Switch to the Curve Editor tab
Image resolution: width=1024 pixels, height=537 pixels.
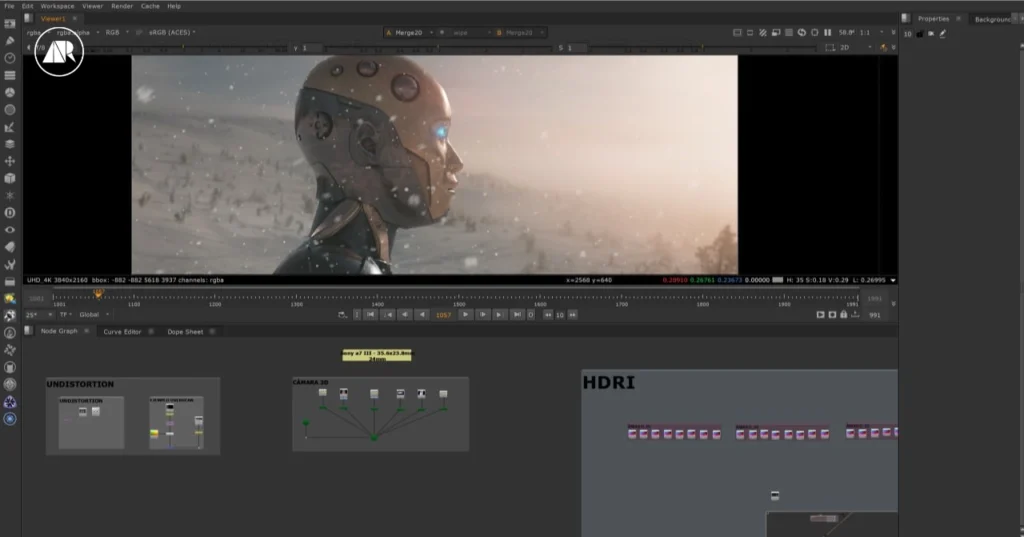pyautogui.click(x=122, y=331)
